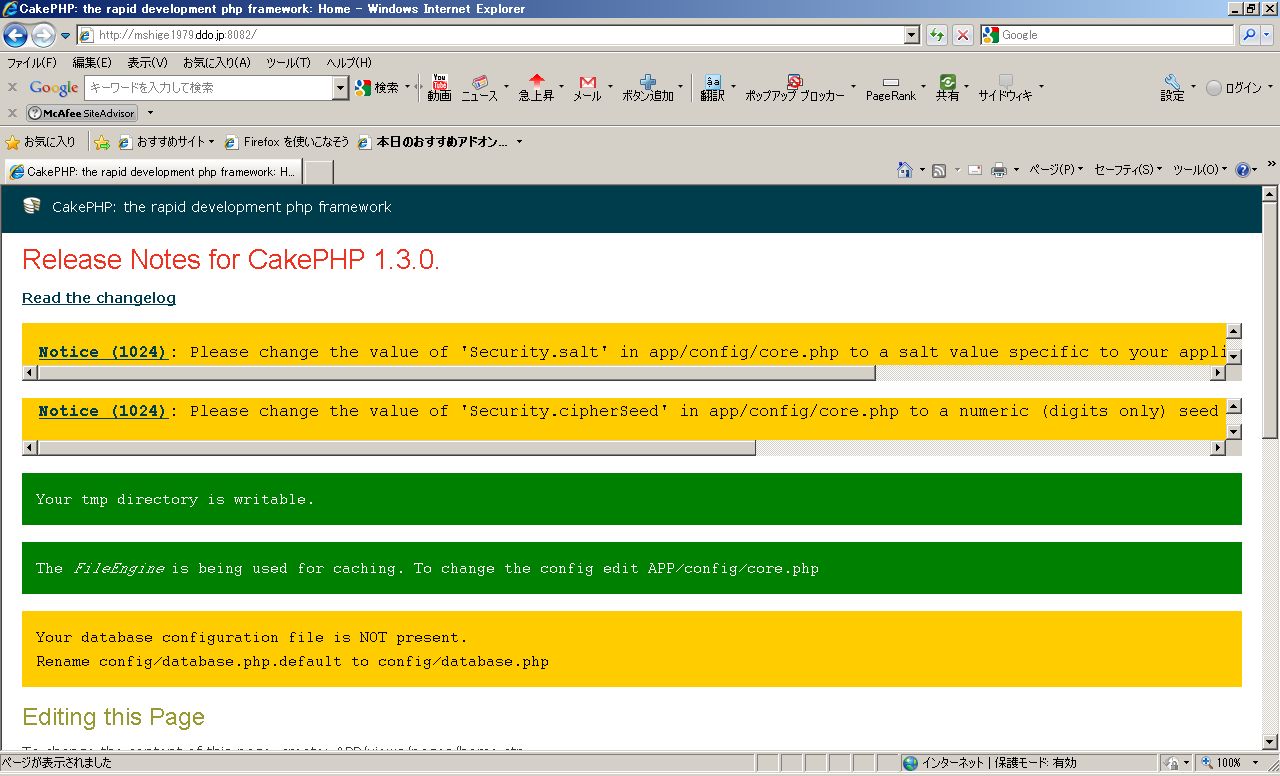Click the Home icon in command bar

pos(904,170)
